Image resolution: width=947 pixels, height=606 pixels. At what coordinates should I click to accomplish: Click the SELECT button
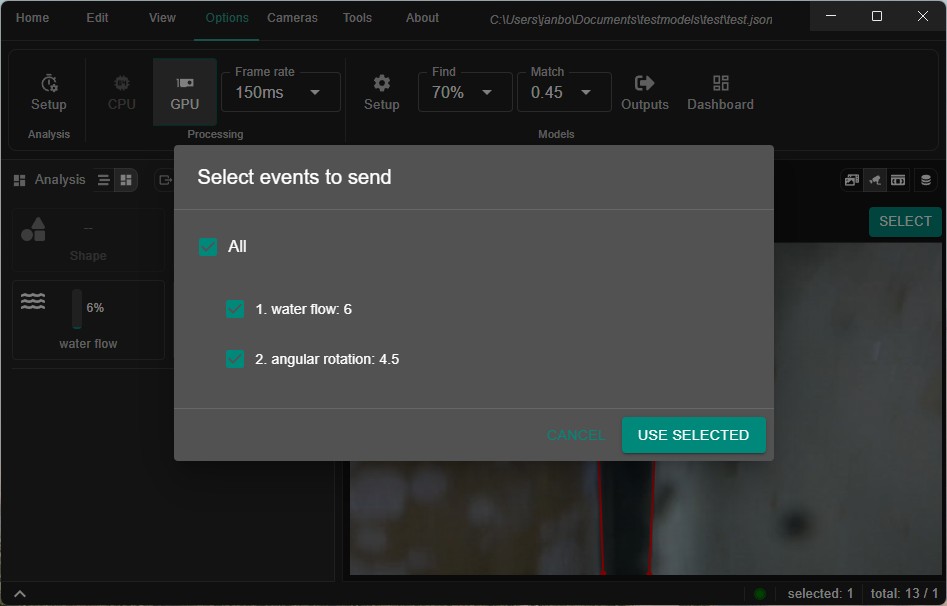[x=905, y=222]
